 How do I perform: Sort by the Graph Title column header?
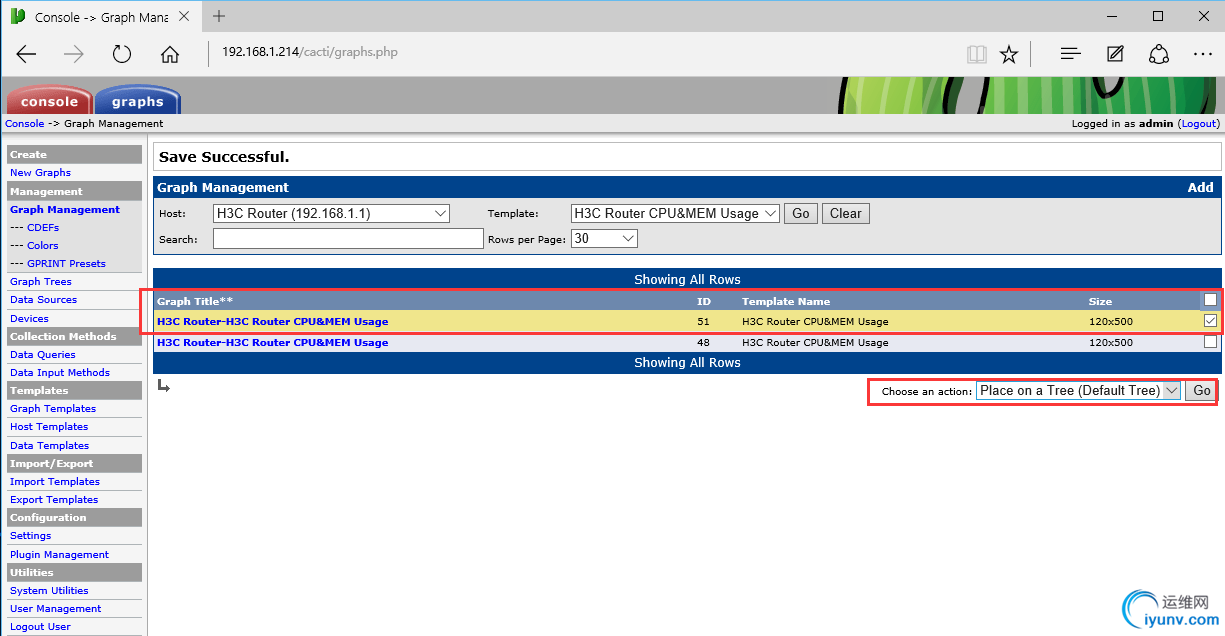(195, 301)
